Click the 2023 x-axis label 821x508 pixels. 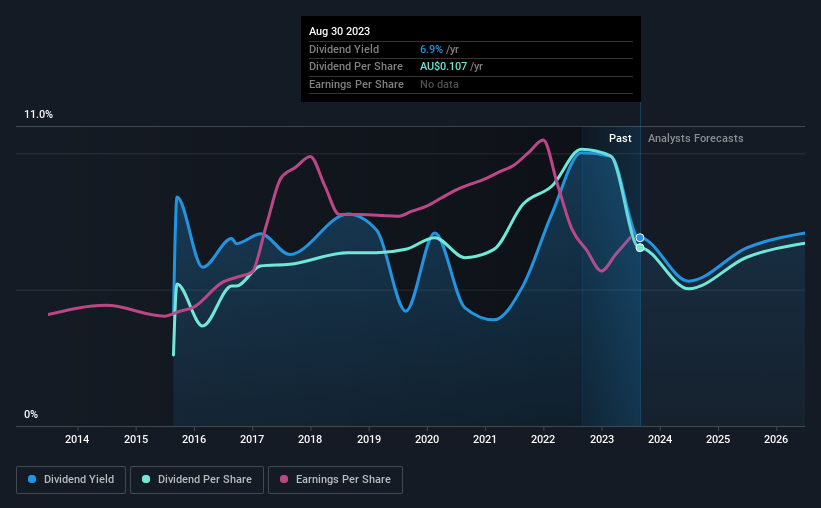pos(602,439)
